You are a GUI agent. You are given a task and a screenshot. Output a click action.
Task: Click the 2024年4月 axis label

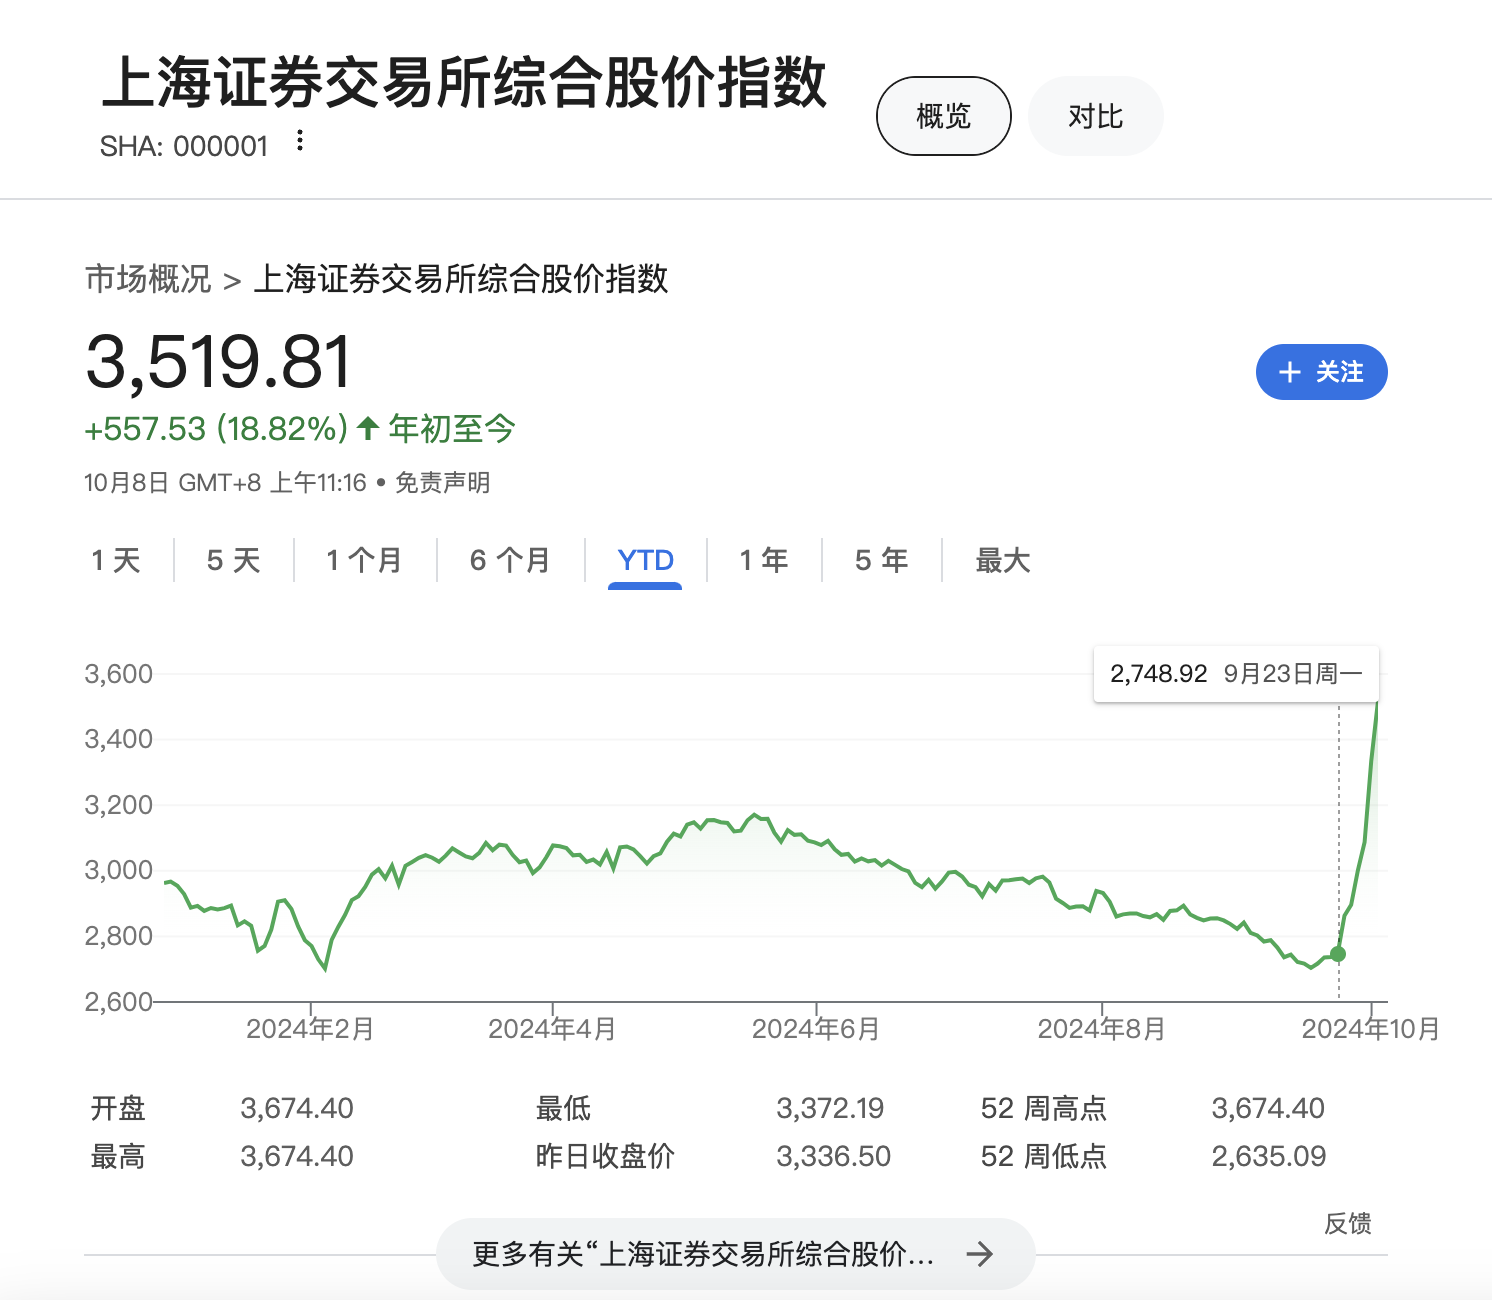coord(552,1029)
